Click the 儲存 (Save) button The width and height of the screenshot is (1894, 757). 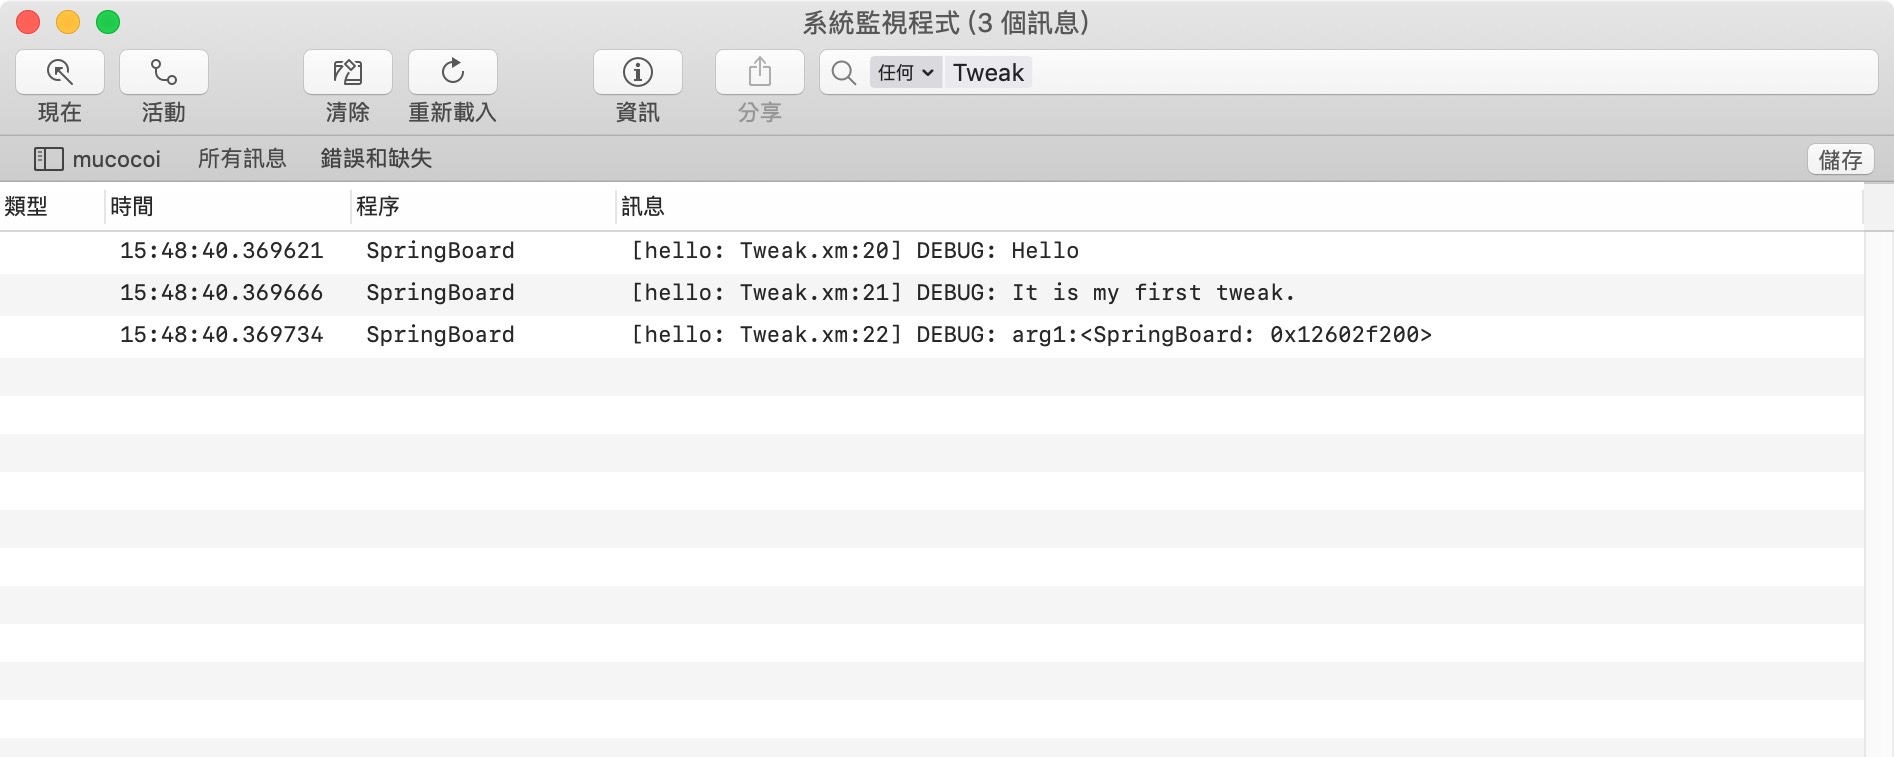click(x=1840, y=160)
